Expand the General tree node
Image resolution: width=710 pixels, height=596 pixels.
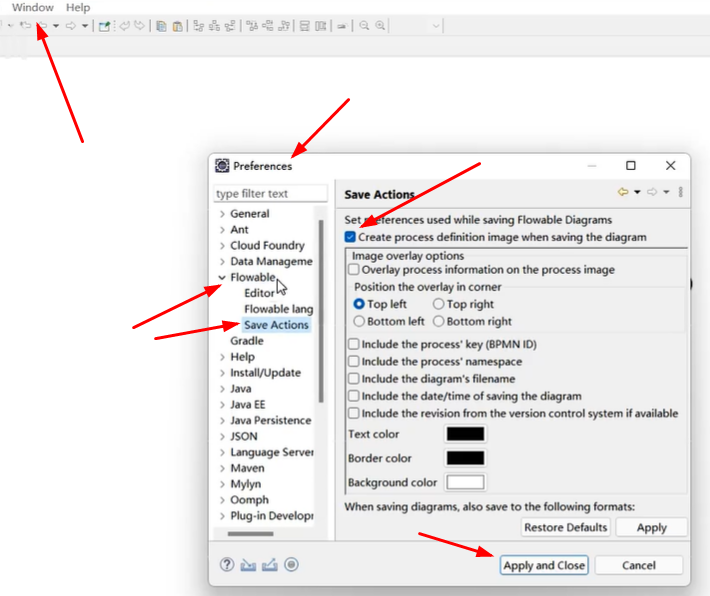[222, 214]
